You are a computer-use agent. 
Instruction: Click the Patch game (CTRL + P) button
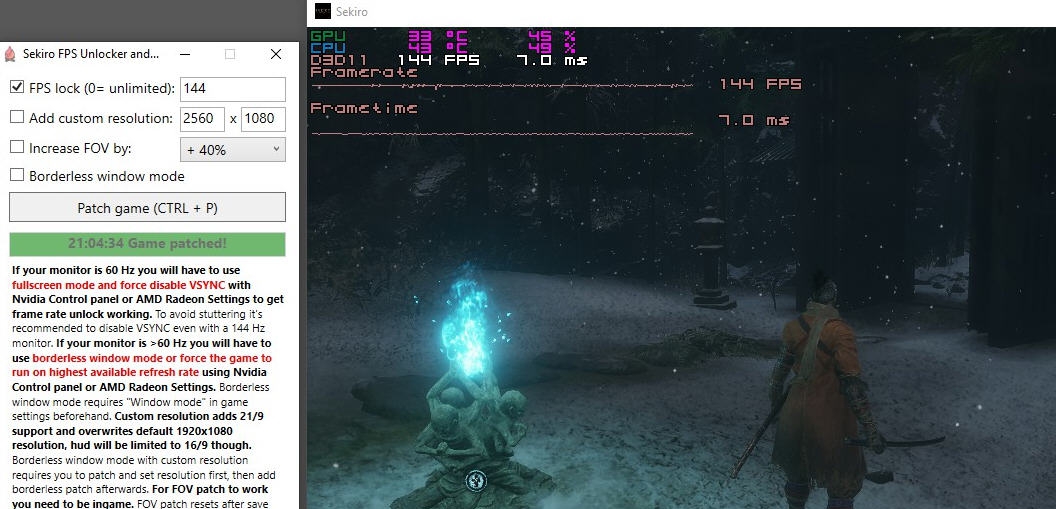[x=147, y=207]
